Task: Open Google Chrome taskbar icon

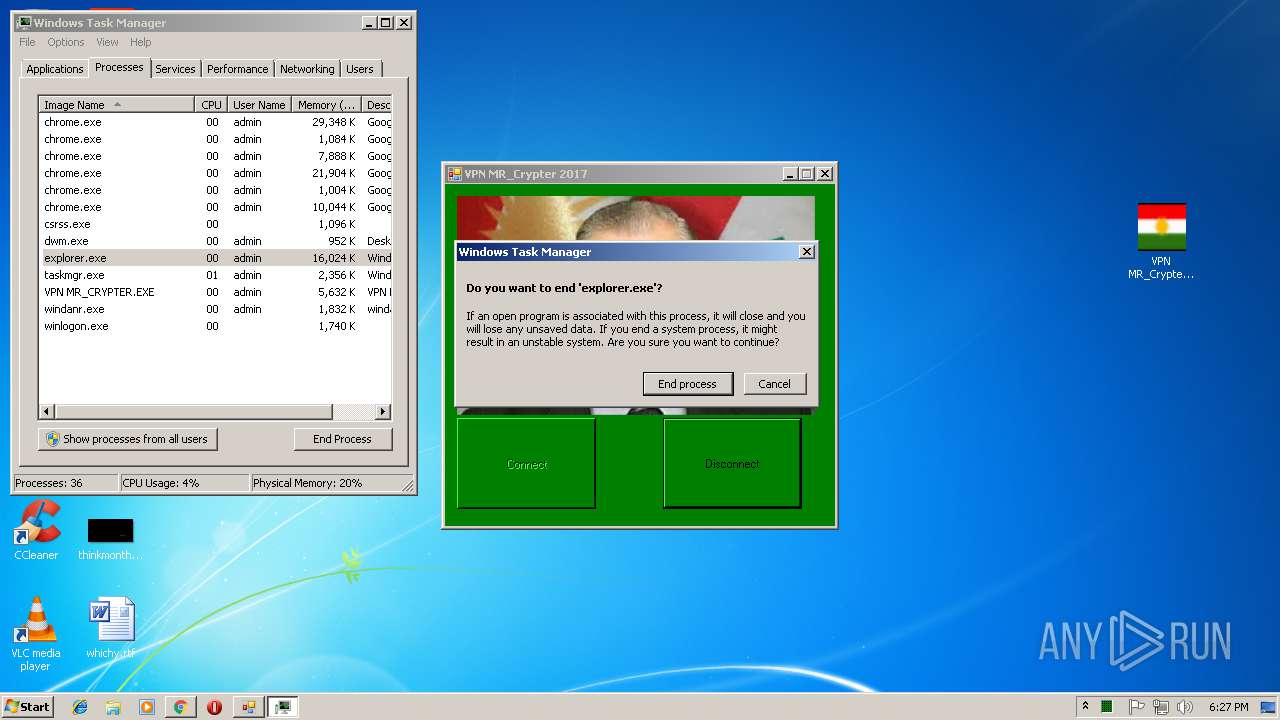Action: [180, 707]
